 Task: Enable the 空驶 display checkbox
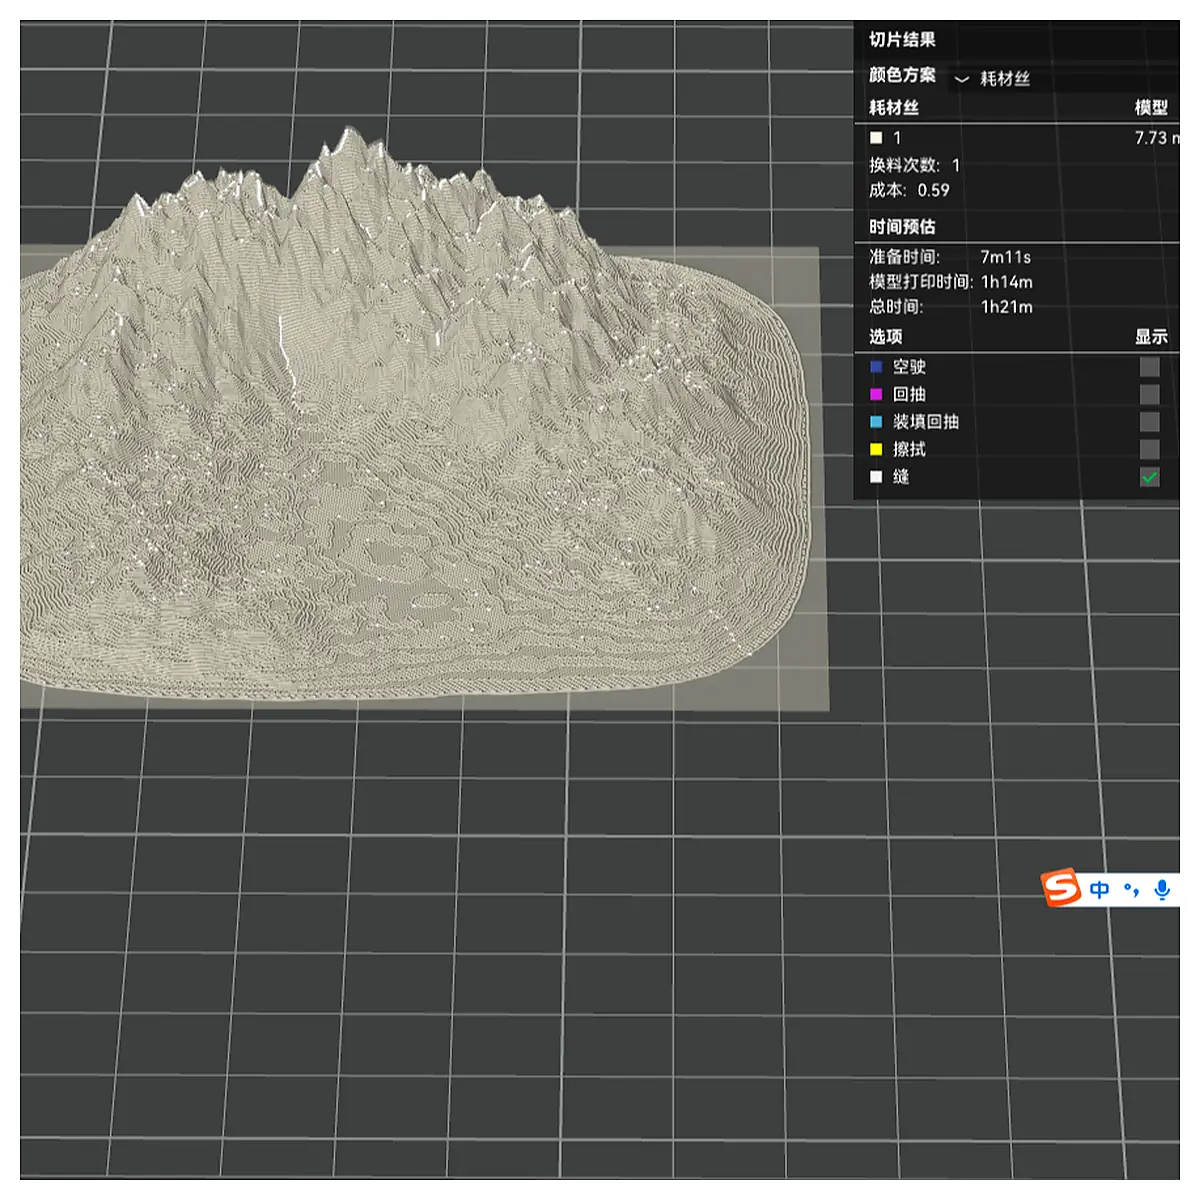pyautogui.click(x=1150, y=367)
